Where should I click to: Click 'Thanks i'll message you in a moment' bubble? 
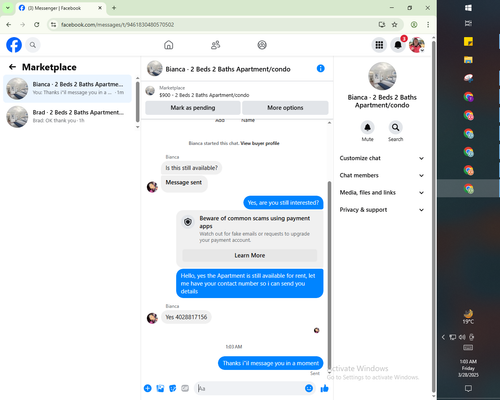[x=271, y=363]
